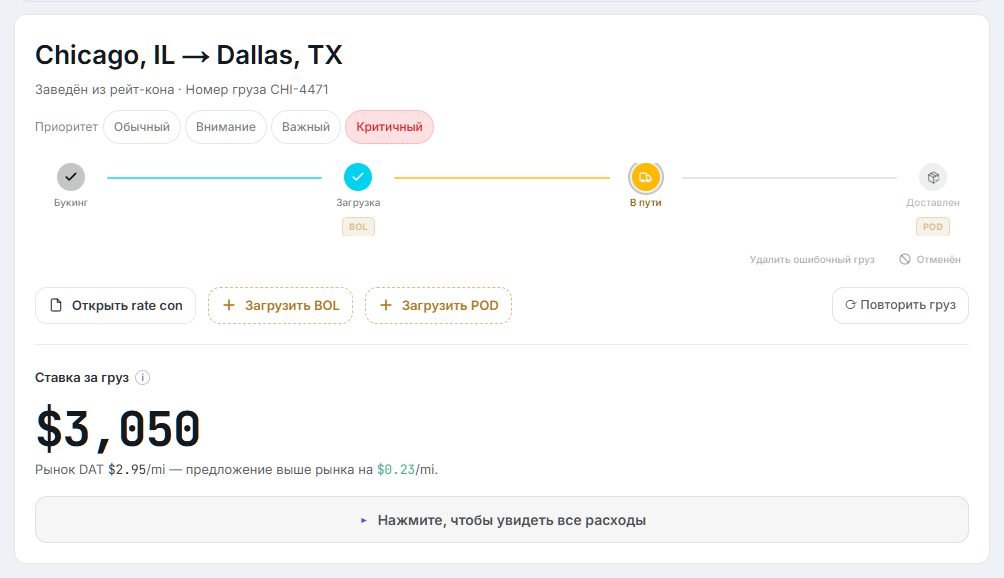Open the rate con document
The image size is (1004, 578).
[x=115, y=305]
